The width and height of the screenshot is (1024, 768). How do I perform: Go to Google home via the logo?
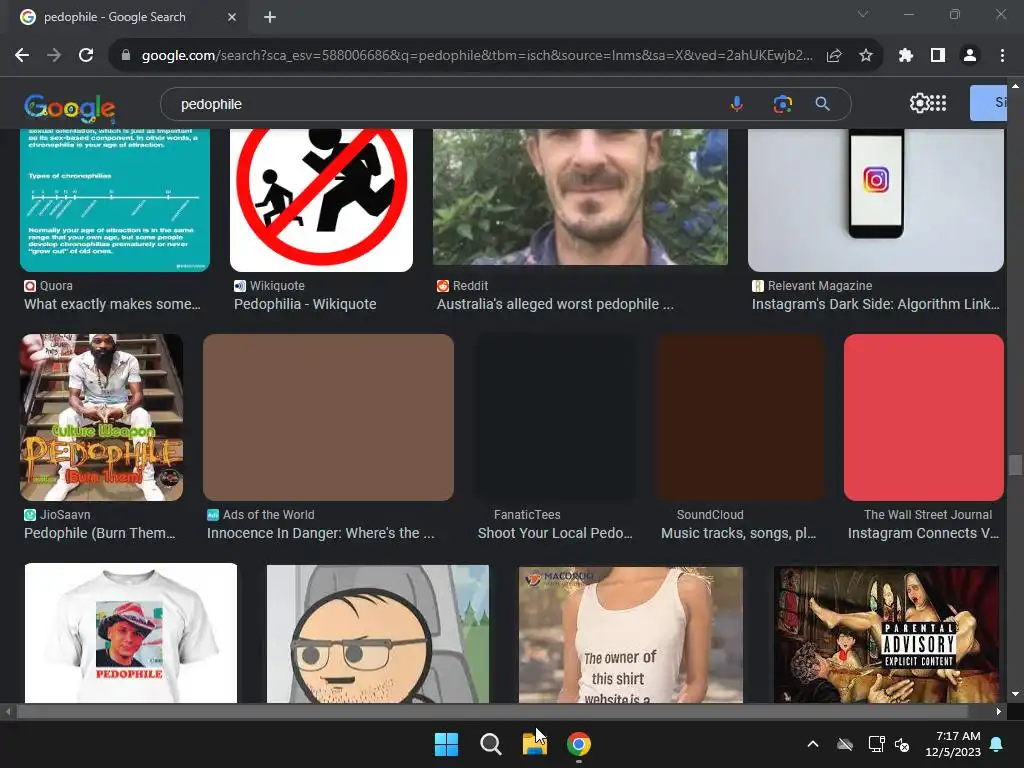[x=70, y=108]
